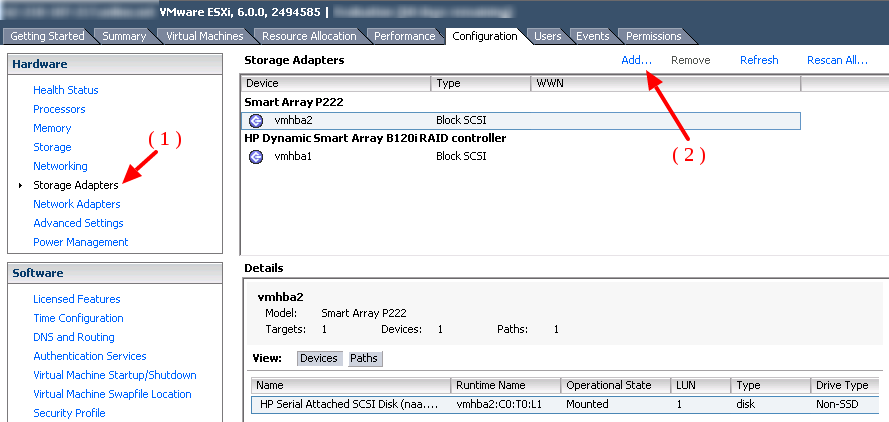Open Security Profile settings
889x422 pixels.
point(69,413)
